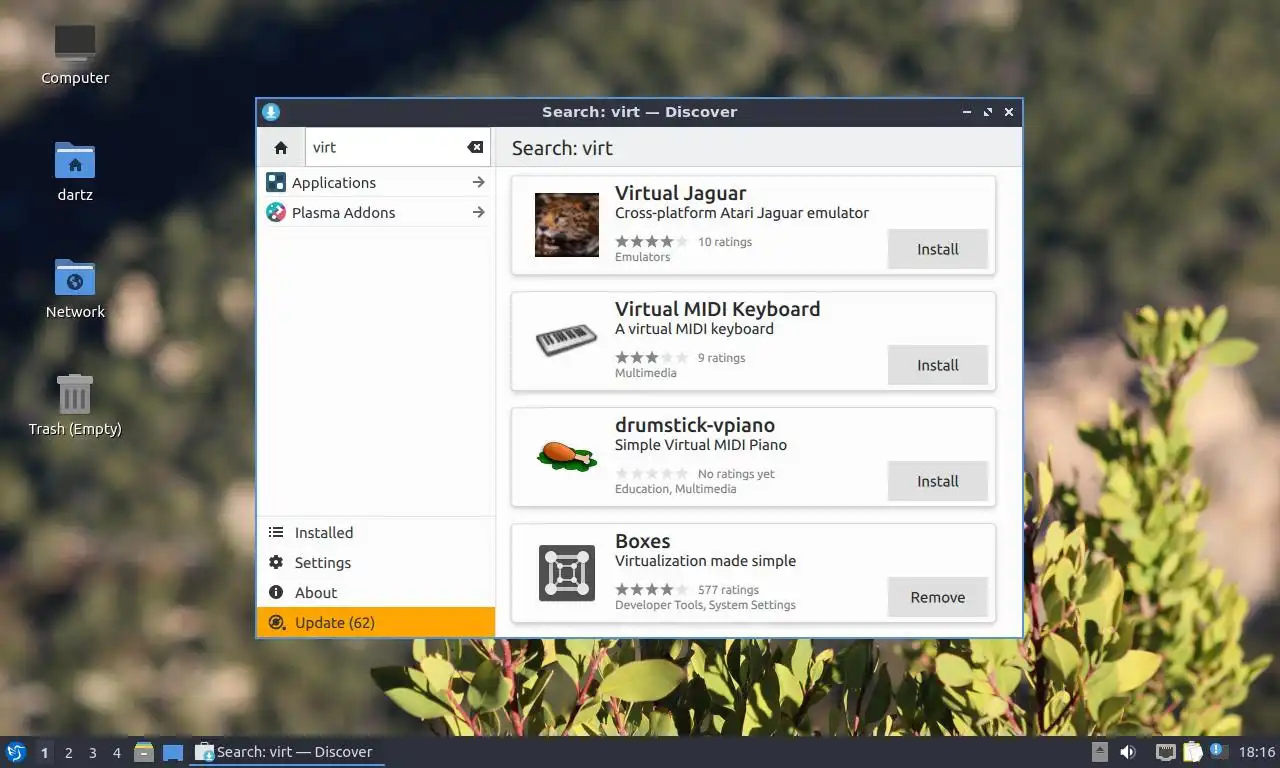Click the Plasma Addons category icon
The width and height of the screenshot is (1280, 768).
[276, 212]
